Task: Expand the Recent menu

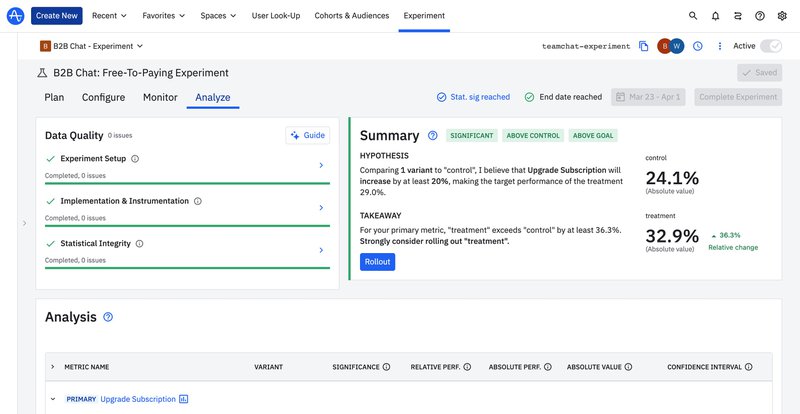Action: [110, 16]
